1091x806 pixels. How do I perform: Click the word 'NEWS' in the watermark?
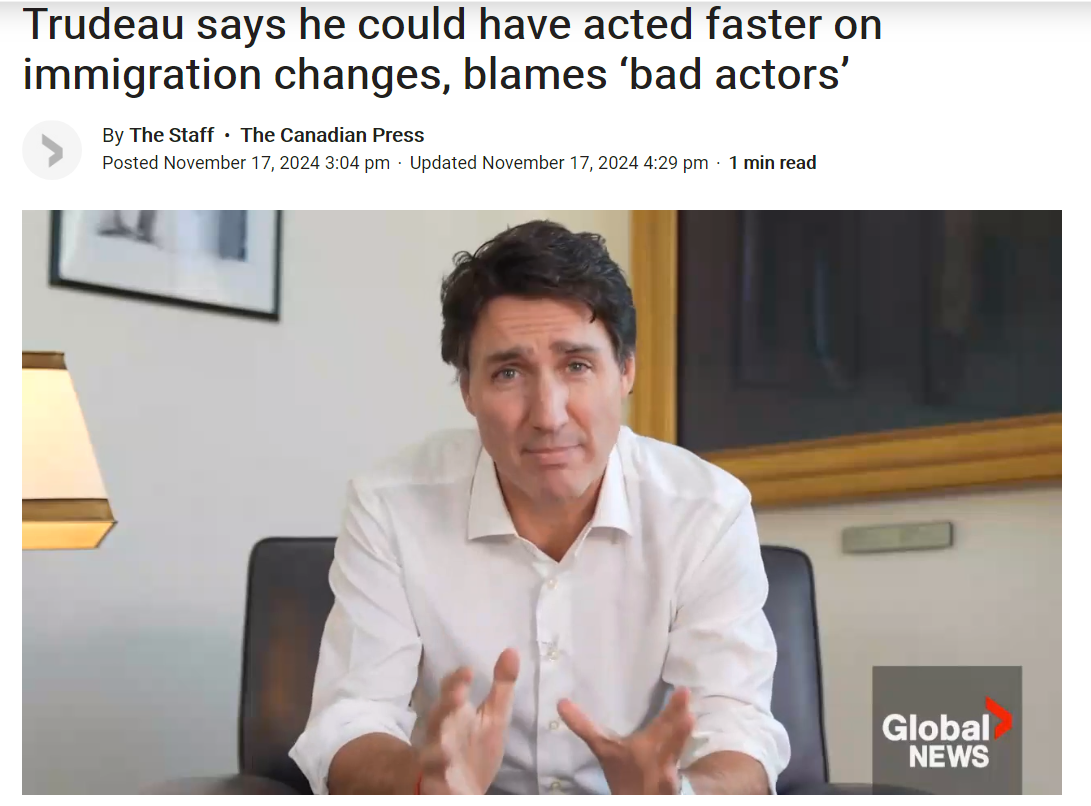(x=948, y=757)
